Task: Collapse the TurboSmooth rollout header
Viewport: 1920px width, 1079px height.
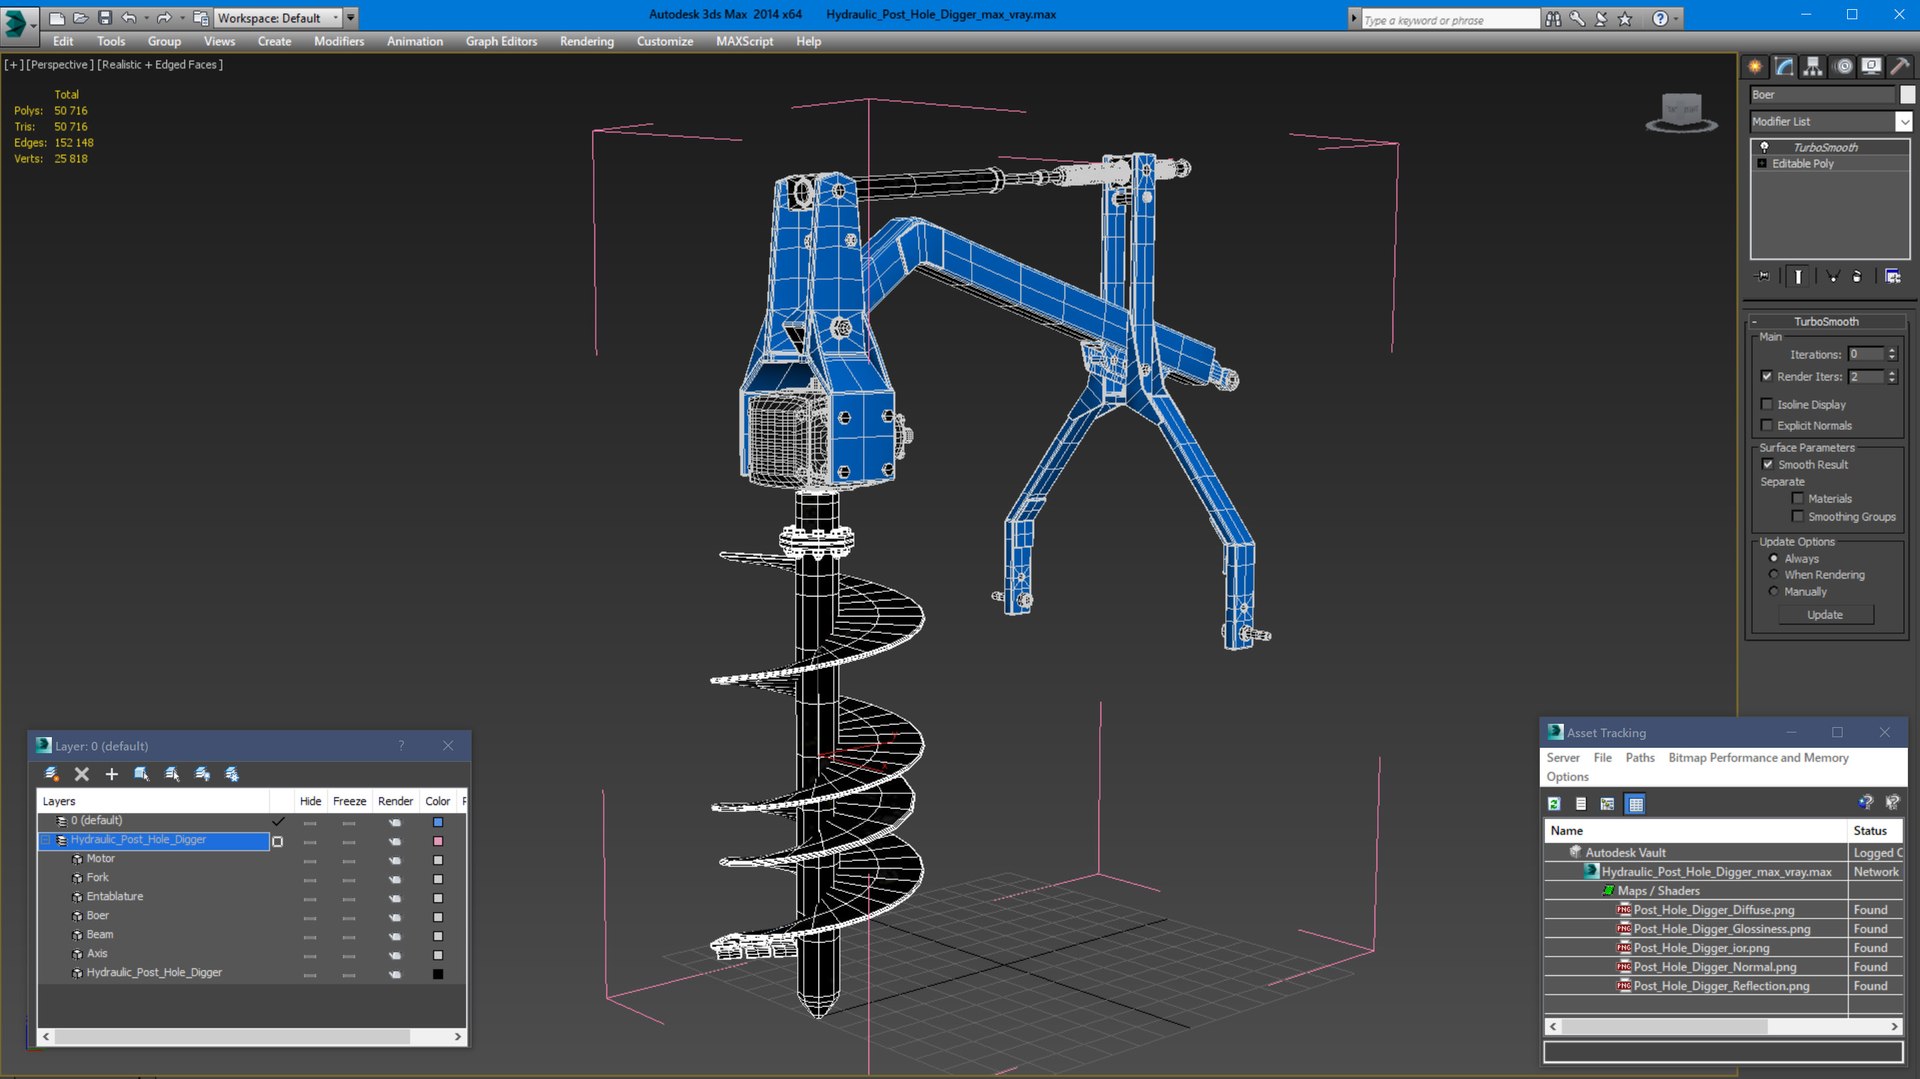Action: (x=1826, y=322)
